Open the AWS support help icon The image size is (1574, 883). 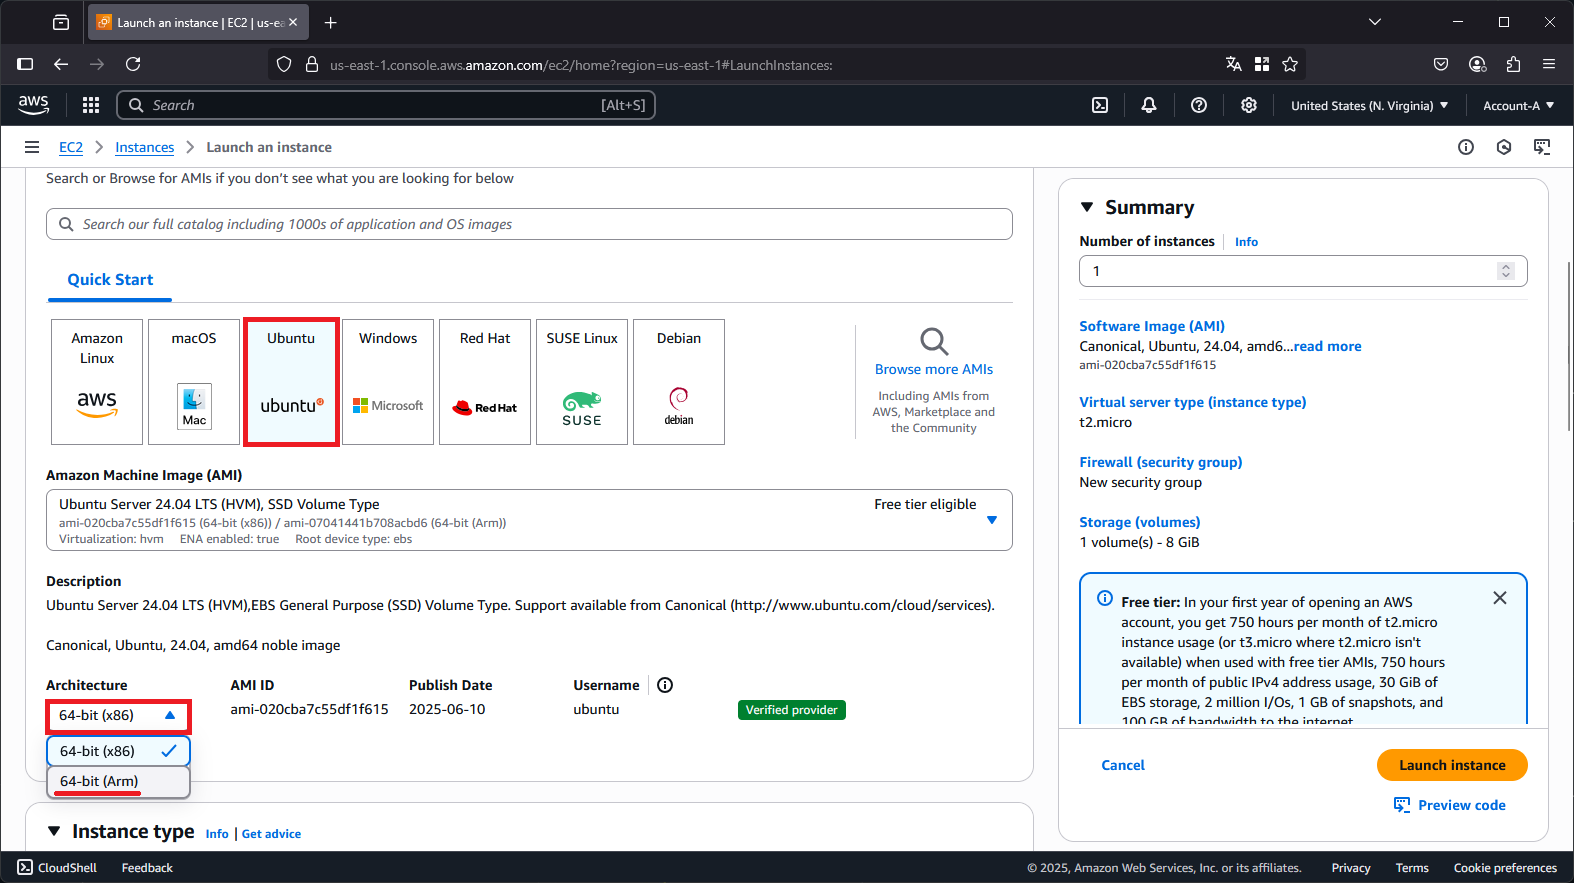coord(1199,105)
